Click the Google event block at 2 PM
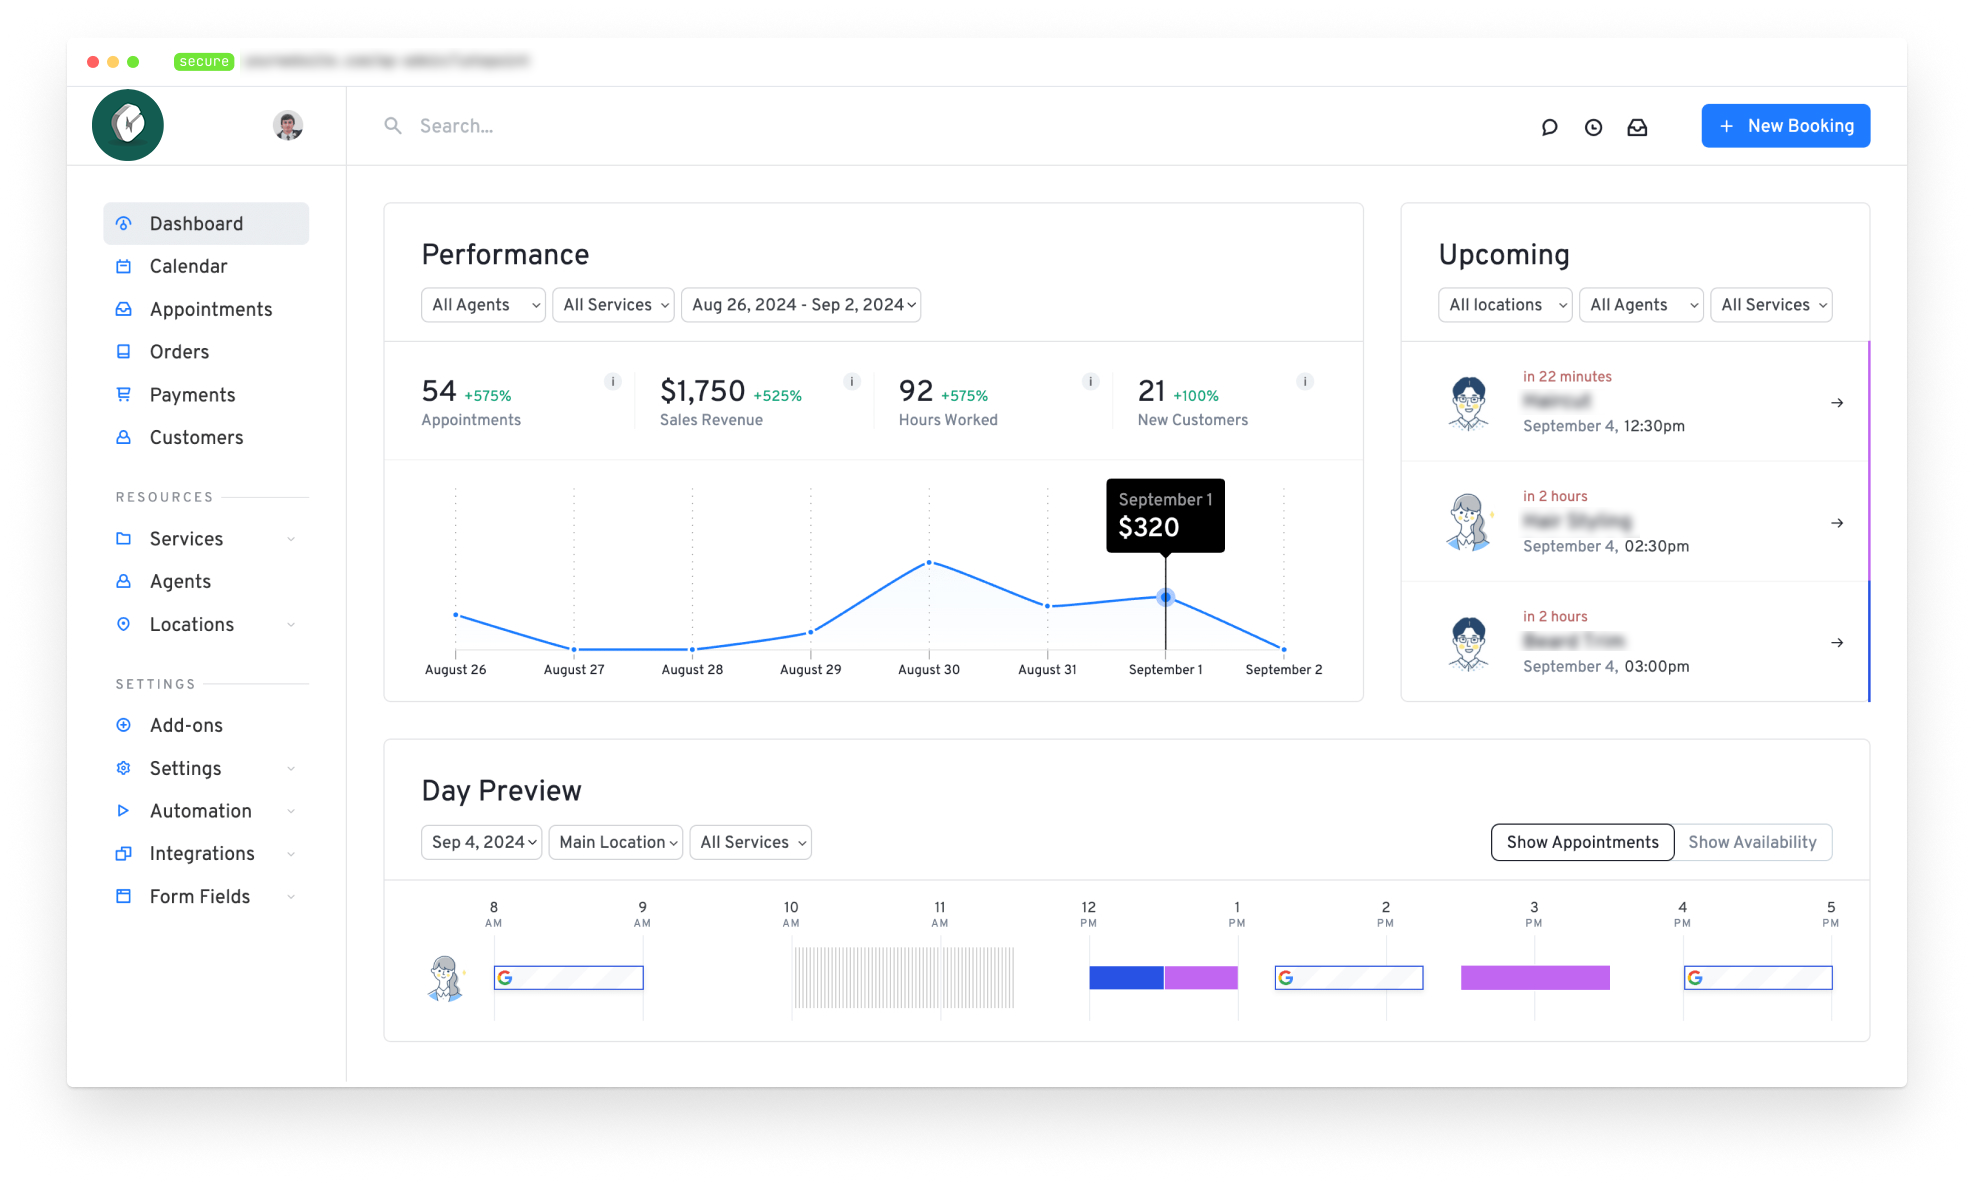This screenshot has width=1974, height=1184. [x=1348, y=978]
